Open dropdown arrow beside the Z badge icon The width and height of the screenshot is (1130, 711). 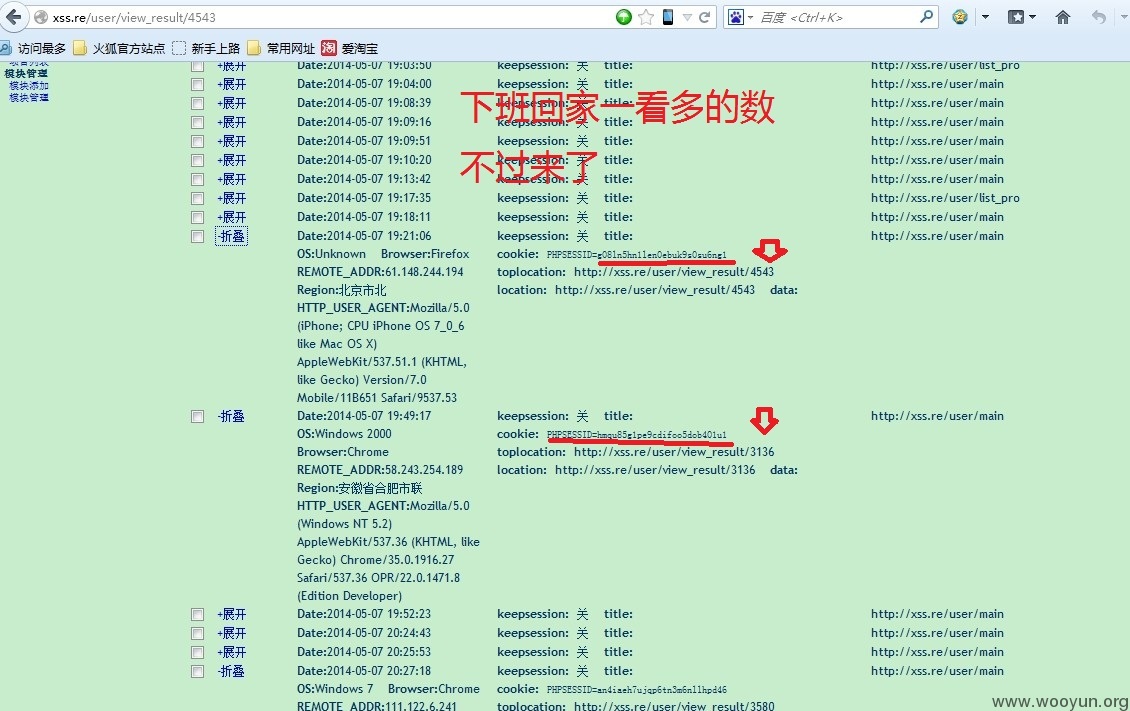coord(985,17)
